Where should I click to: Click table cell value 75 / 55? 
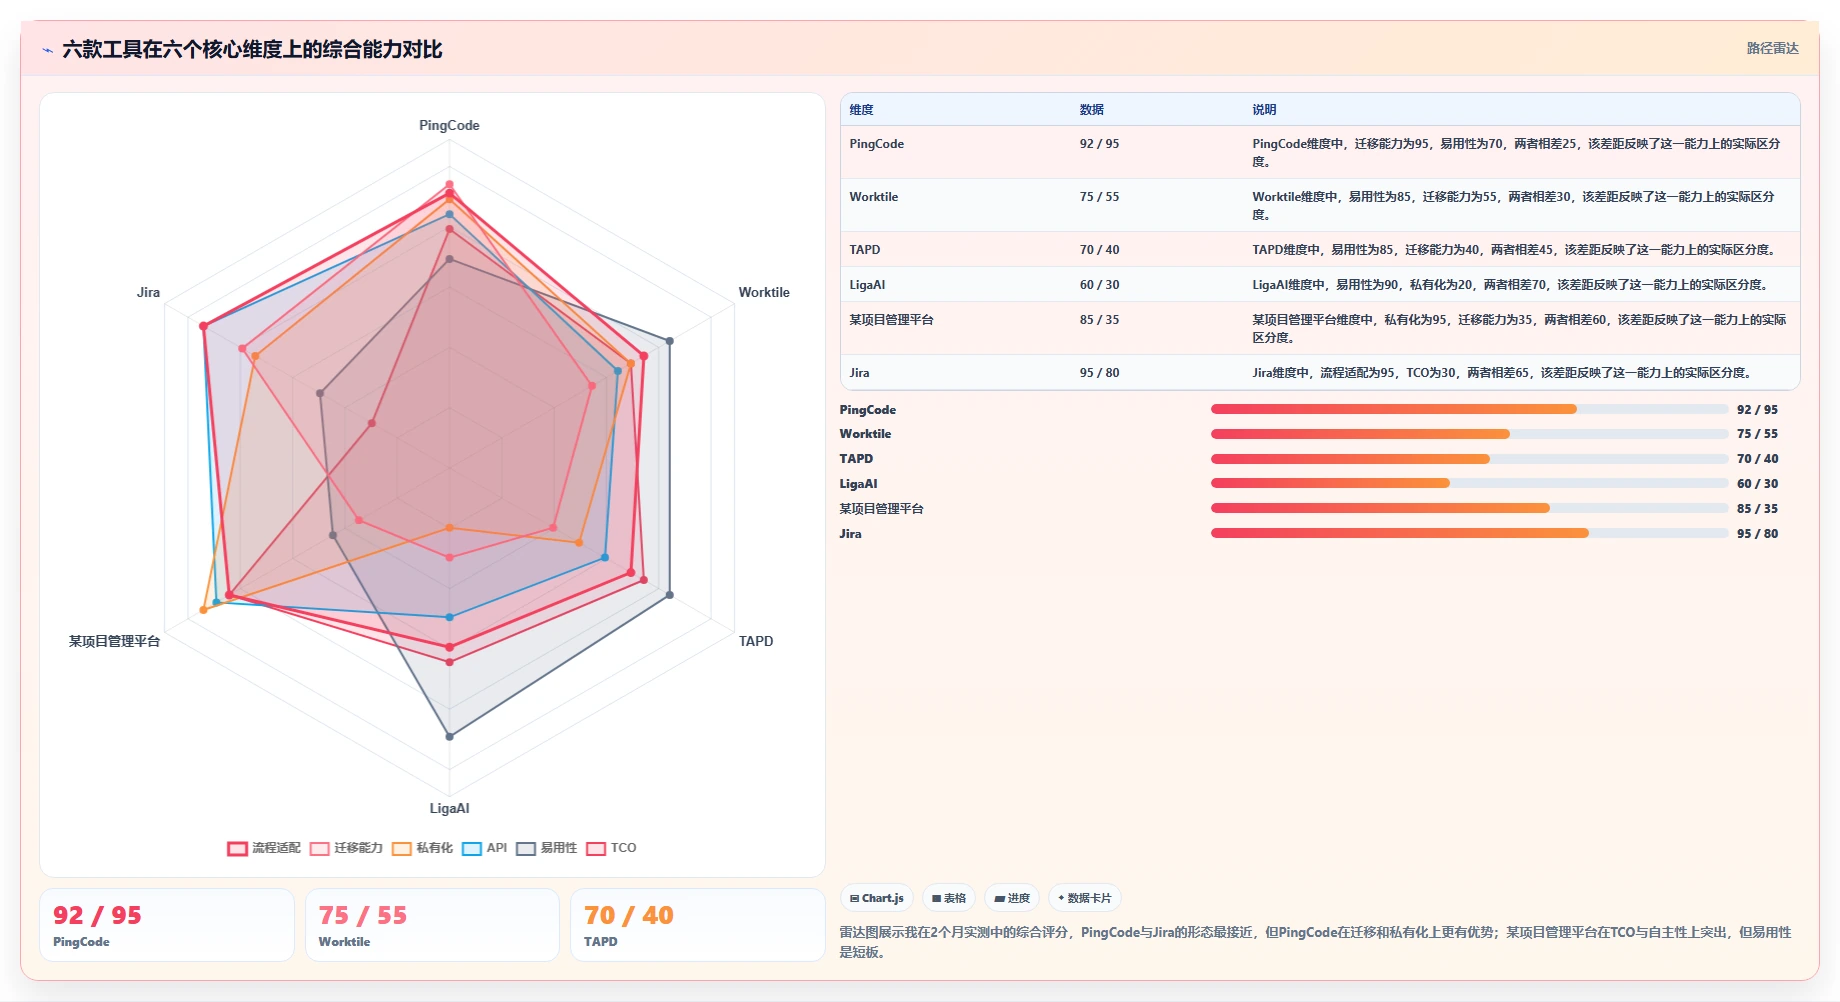pos(1099,197)
